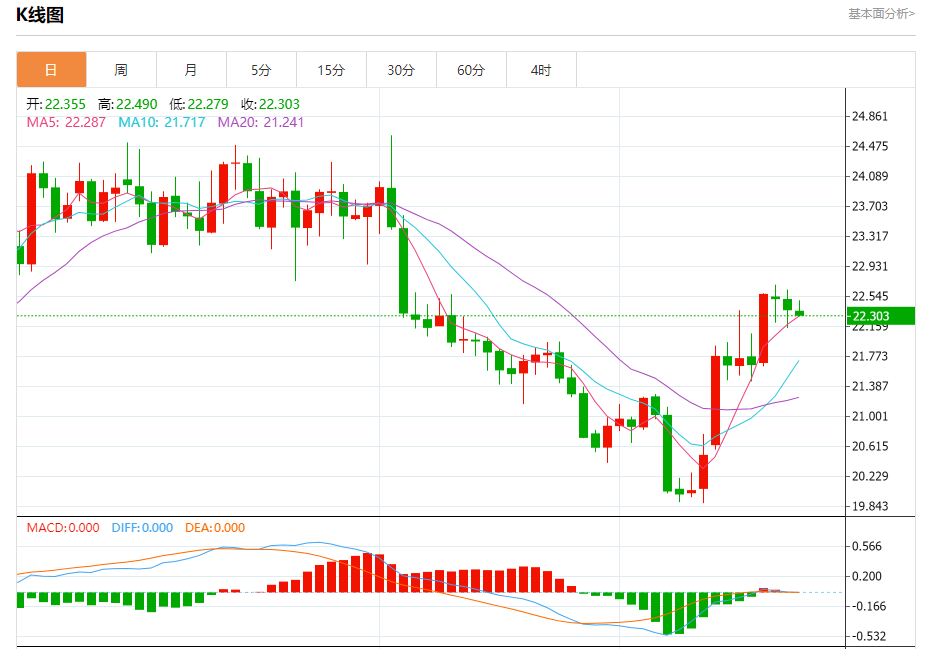Click the 24.089 price axis label
The image size is (930, 649).
coord(870,176)
